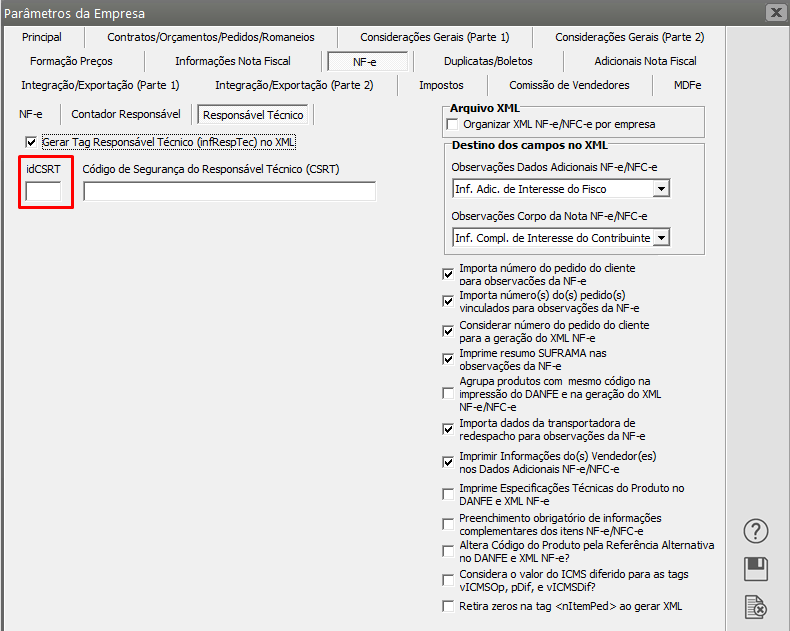Click Inf. Adic. de Interesse do Fisco field
The width and height of the screenshot is (790, 631).
(x=553, y=189)
